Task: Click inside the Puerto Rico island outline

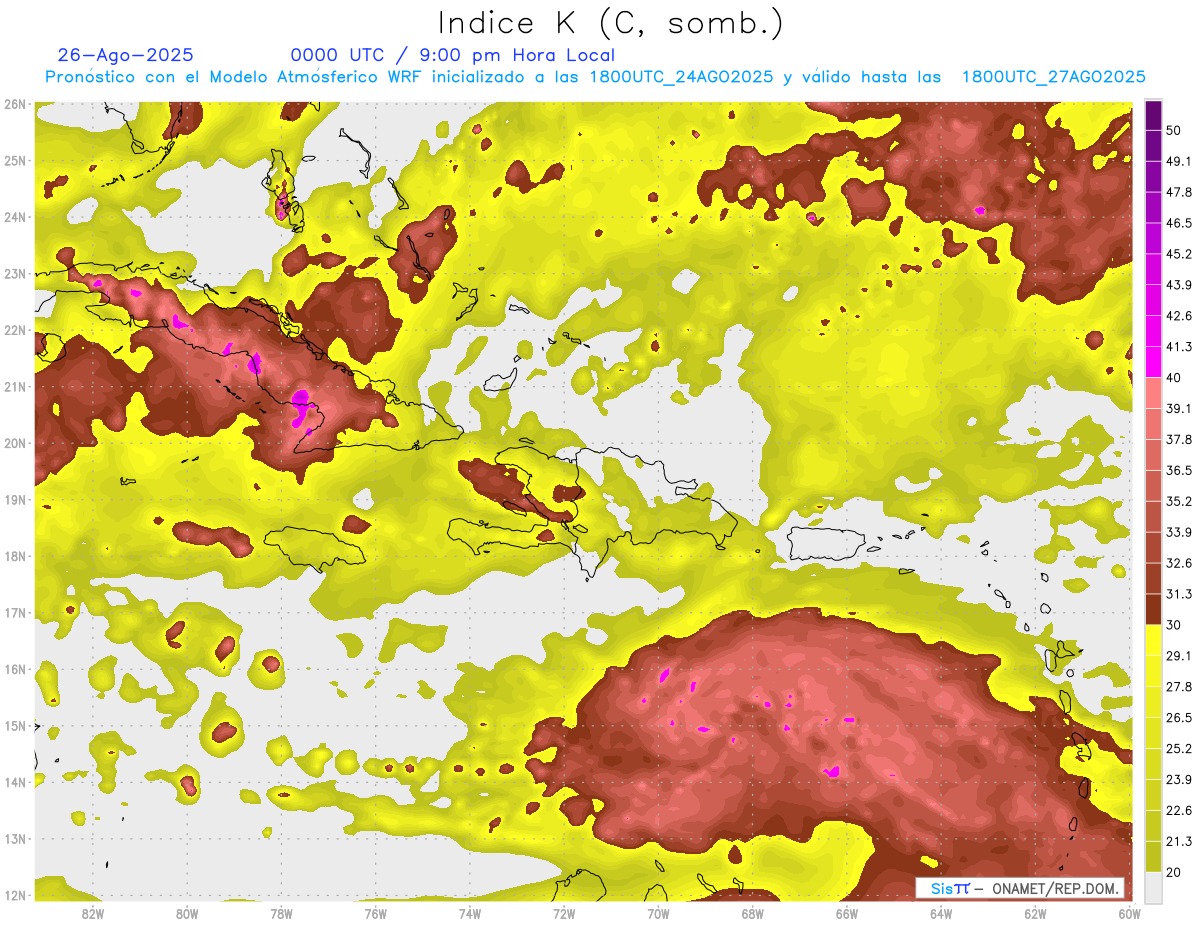Action: (x=825, y=543)
